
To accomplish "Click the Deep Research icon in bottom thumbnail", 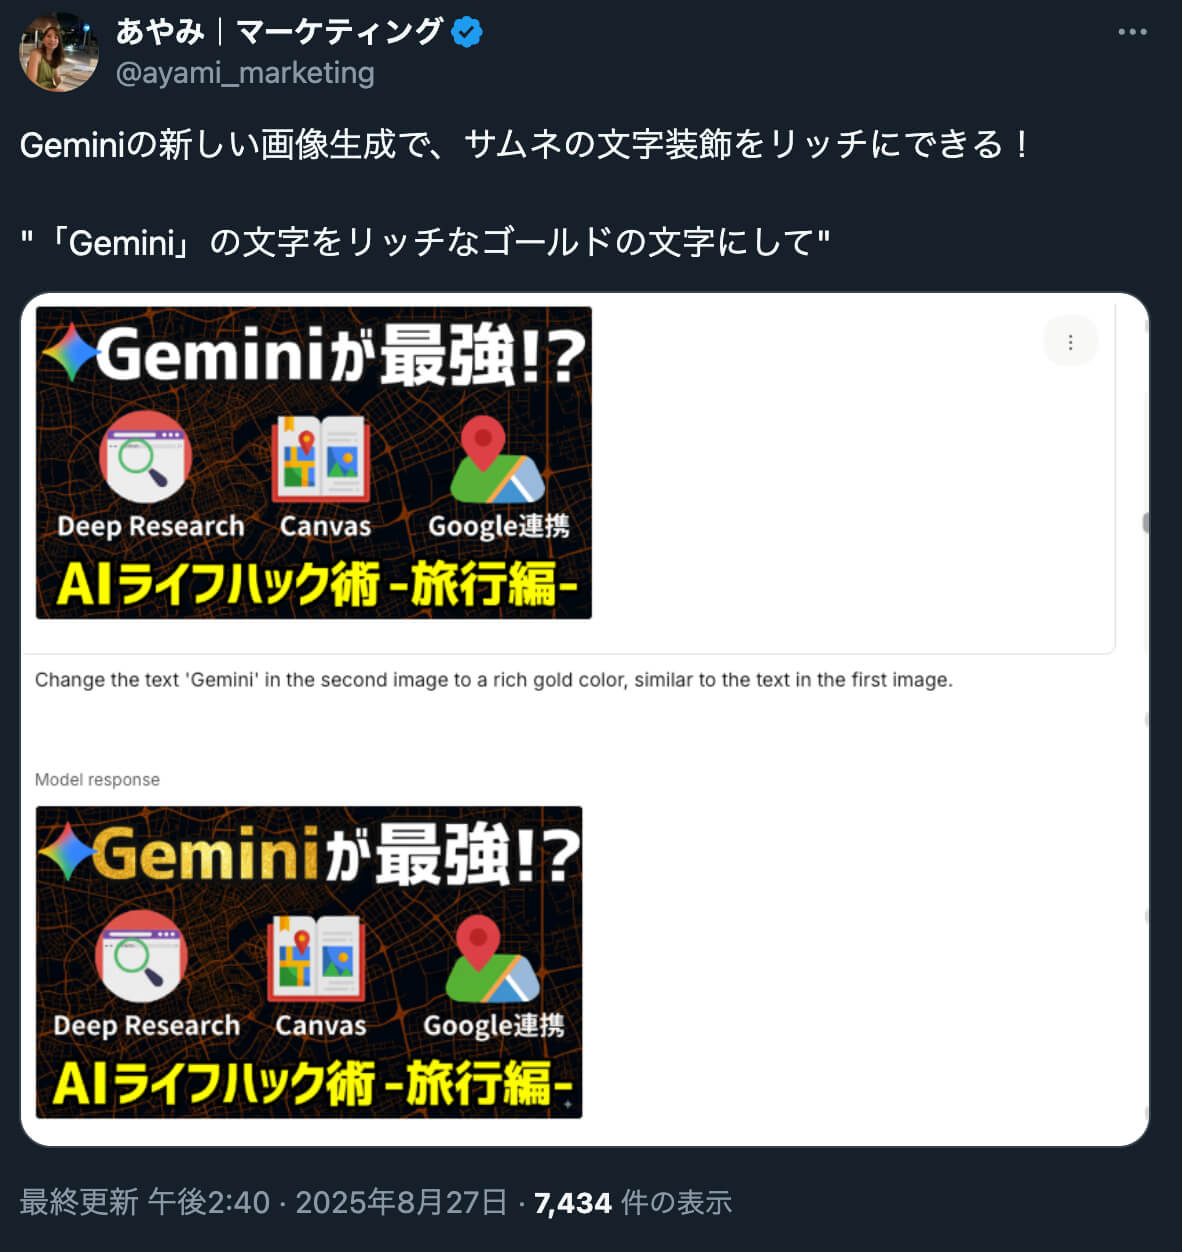I will pos(141,956).
